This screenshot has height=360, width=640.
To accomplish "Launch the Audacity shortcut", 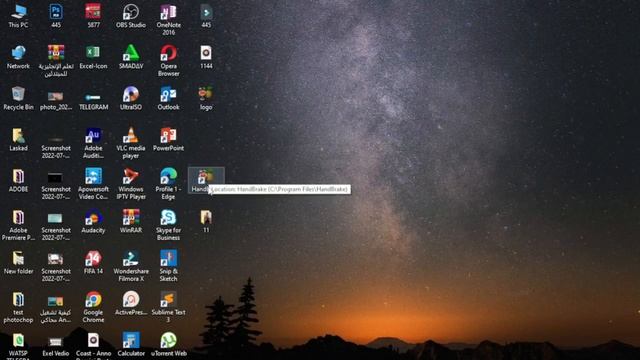I will [93, 222].
